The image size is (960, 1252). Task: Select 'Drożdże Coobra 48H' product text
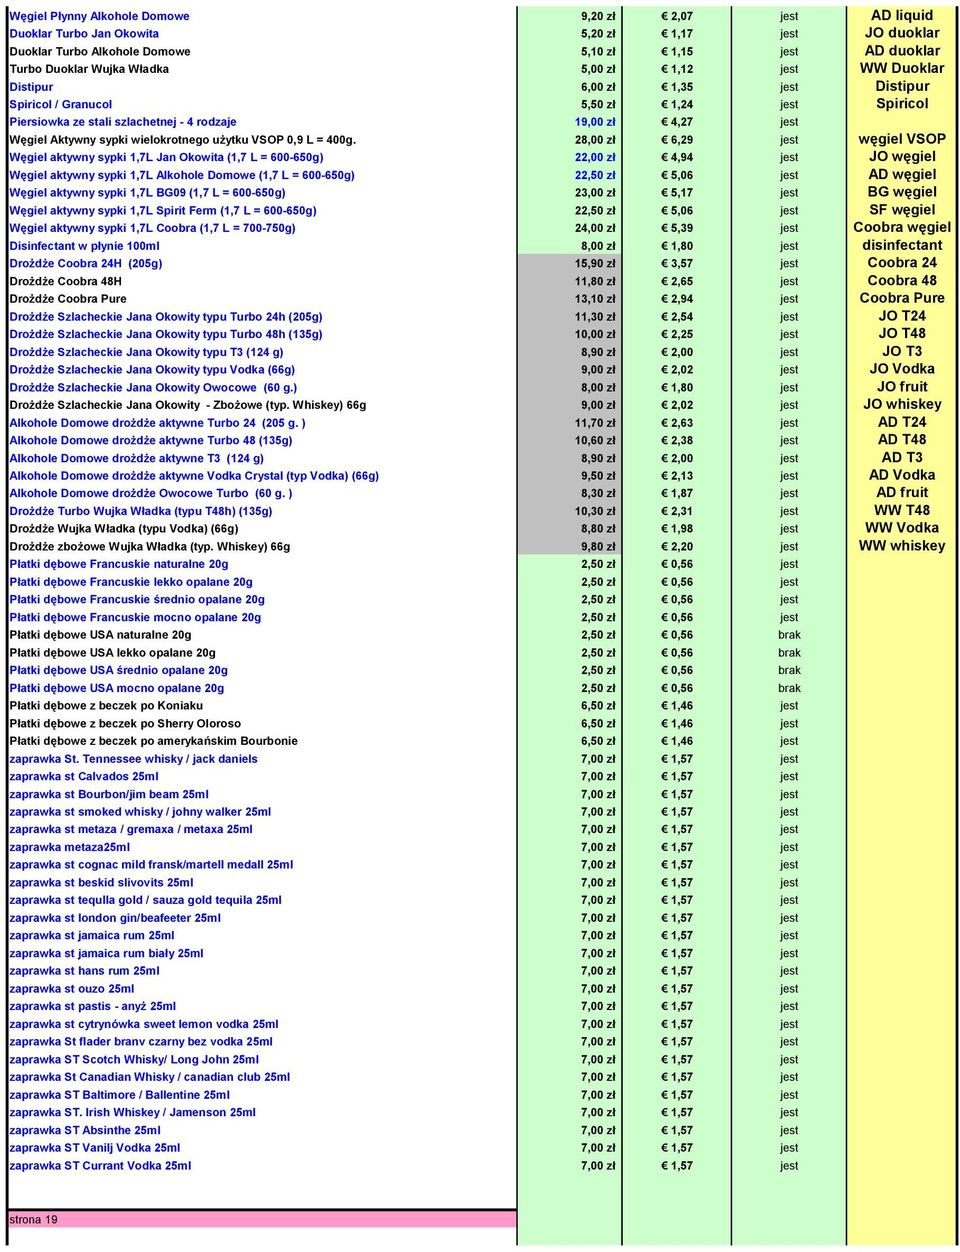tap(65, 282)
